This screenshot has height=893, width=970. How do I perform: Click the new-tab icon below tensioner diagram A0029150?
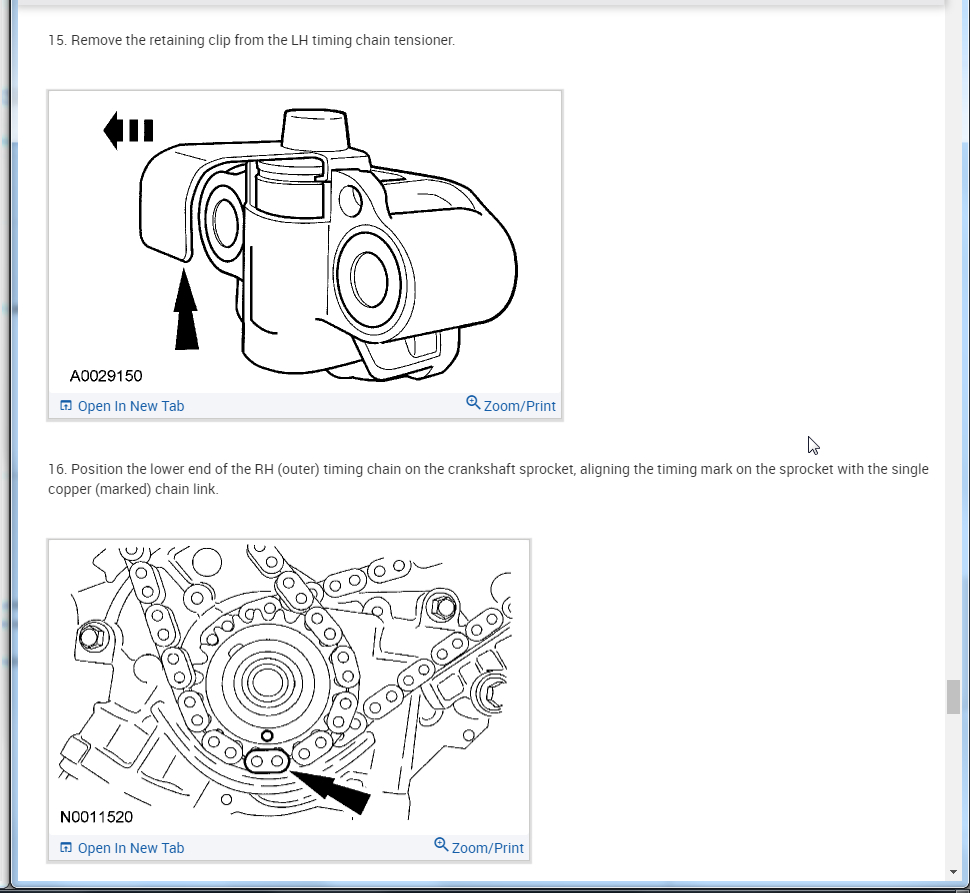point(66,406)
